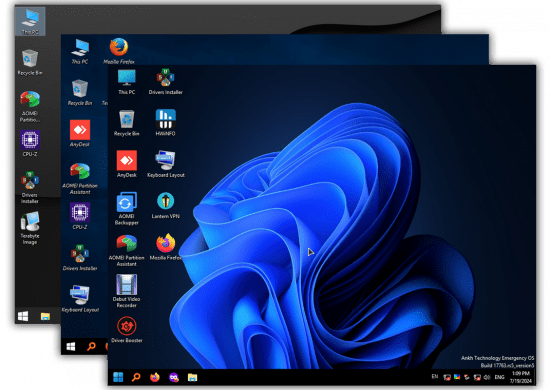
Task: Open Recycle Bin on the back gray desktop
Action: pos(30,63)
